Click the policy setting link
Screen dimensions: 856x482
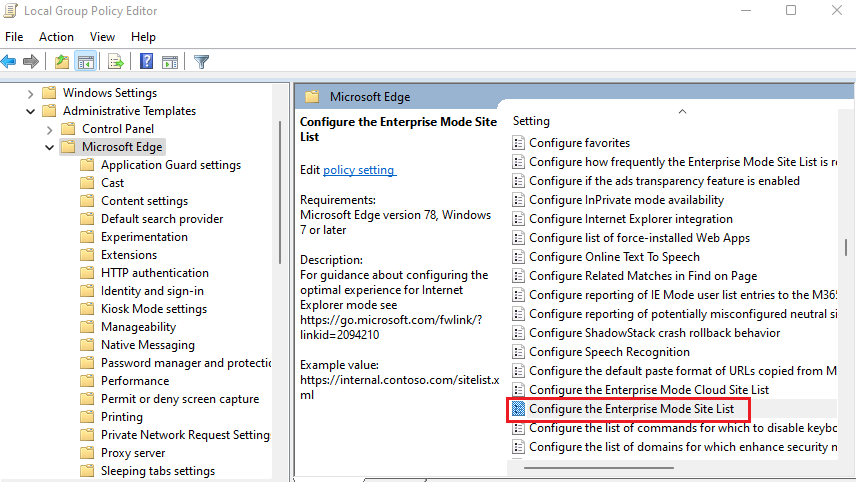[x=359, y=170]
